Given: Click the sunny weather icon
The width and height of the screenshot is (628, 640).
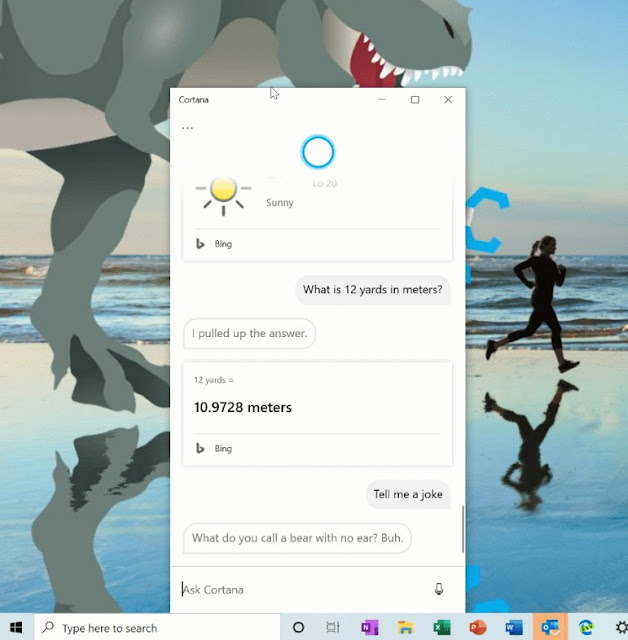Looking at the screenshot, I should pos(223,196).
